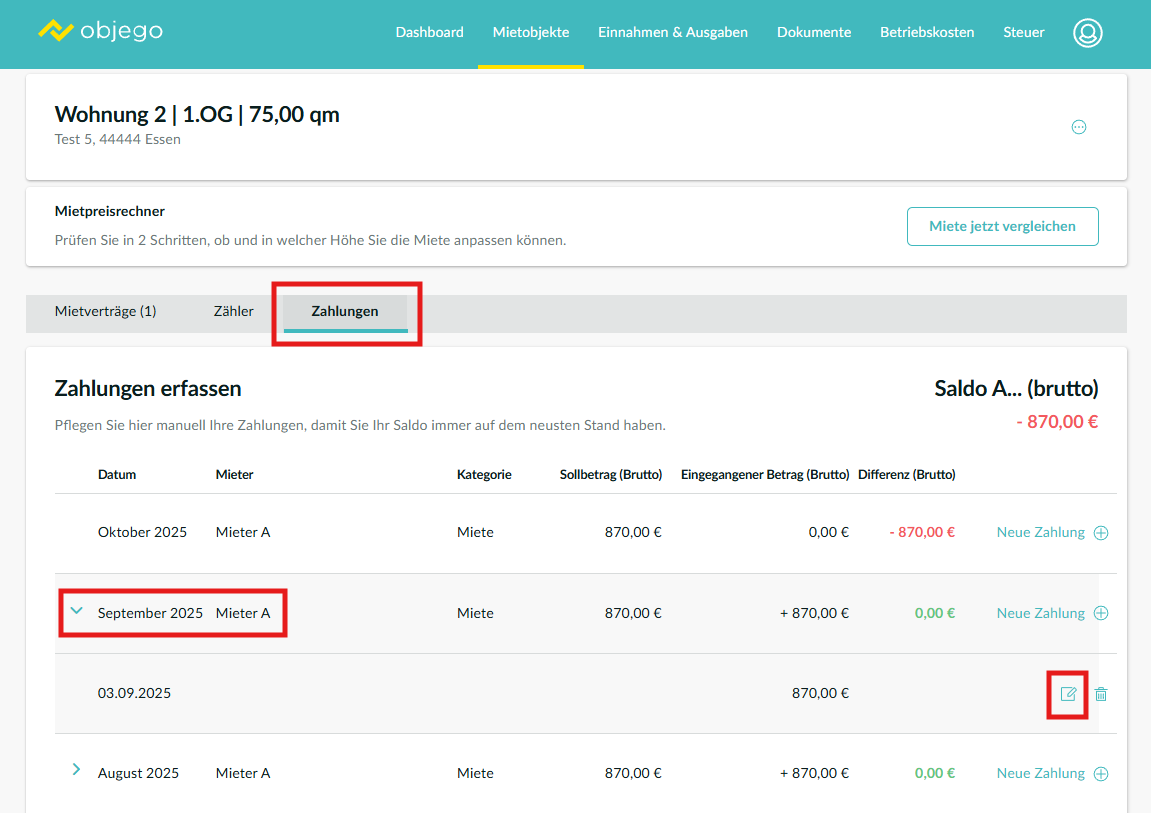Click Neue Zahlung link for Oktober 2025
1151x813 pixels.
coord(1040,533)
